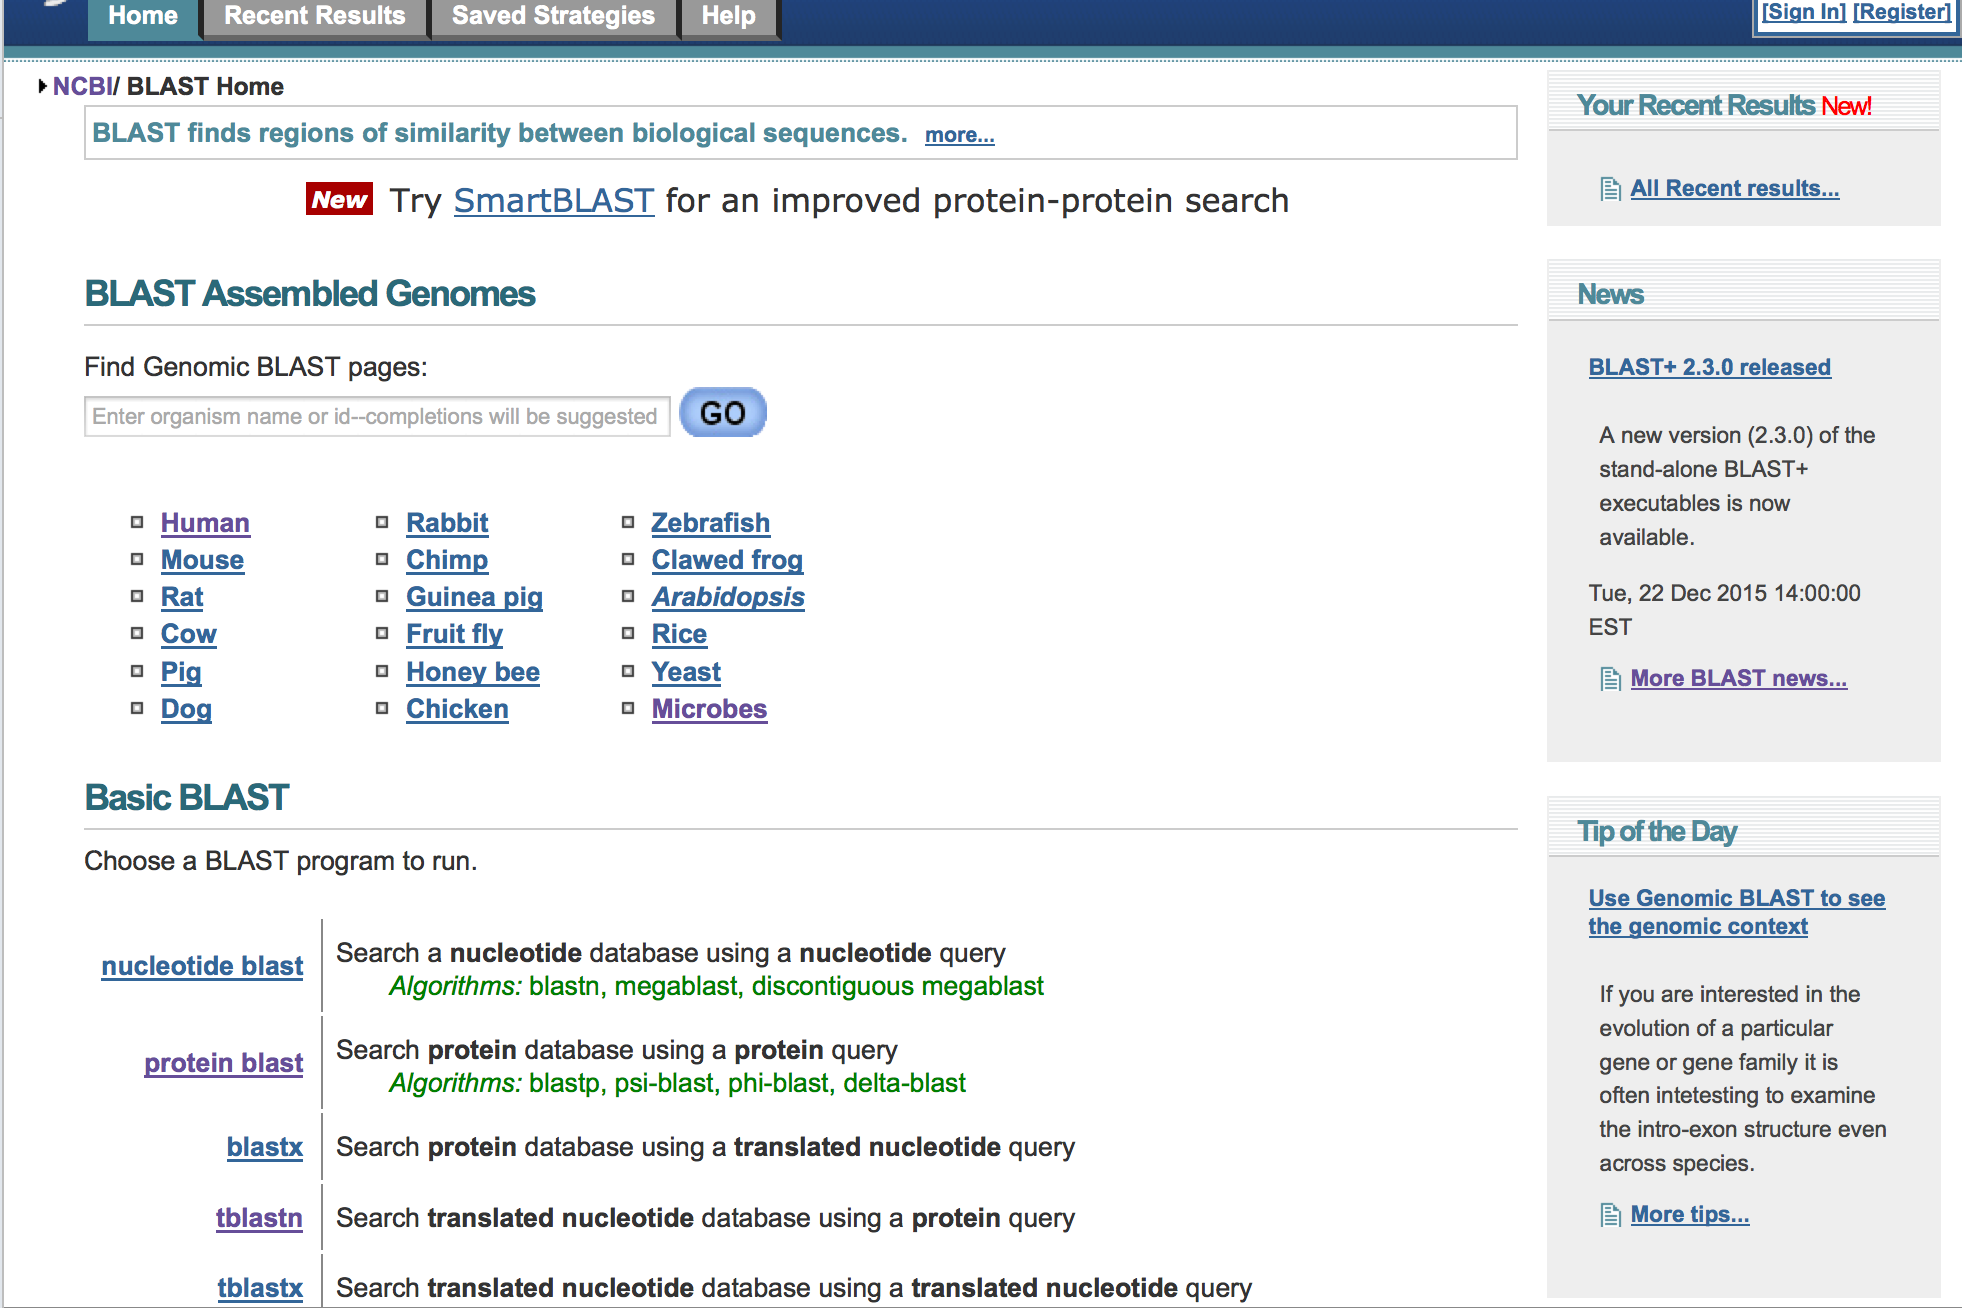Click the arrow before NCBI breadcrumb
Viewport: 1962px width, 1308px height.
43,86
